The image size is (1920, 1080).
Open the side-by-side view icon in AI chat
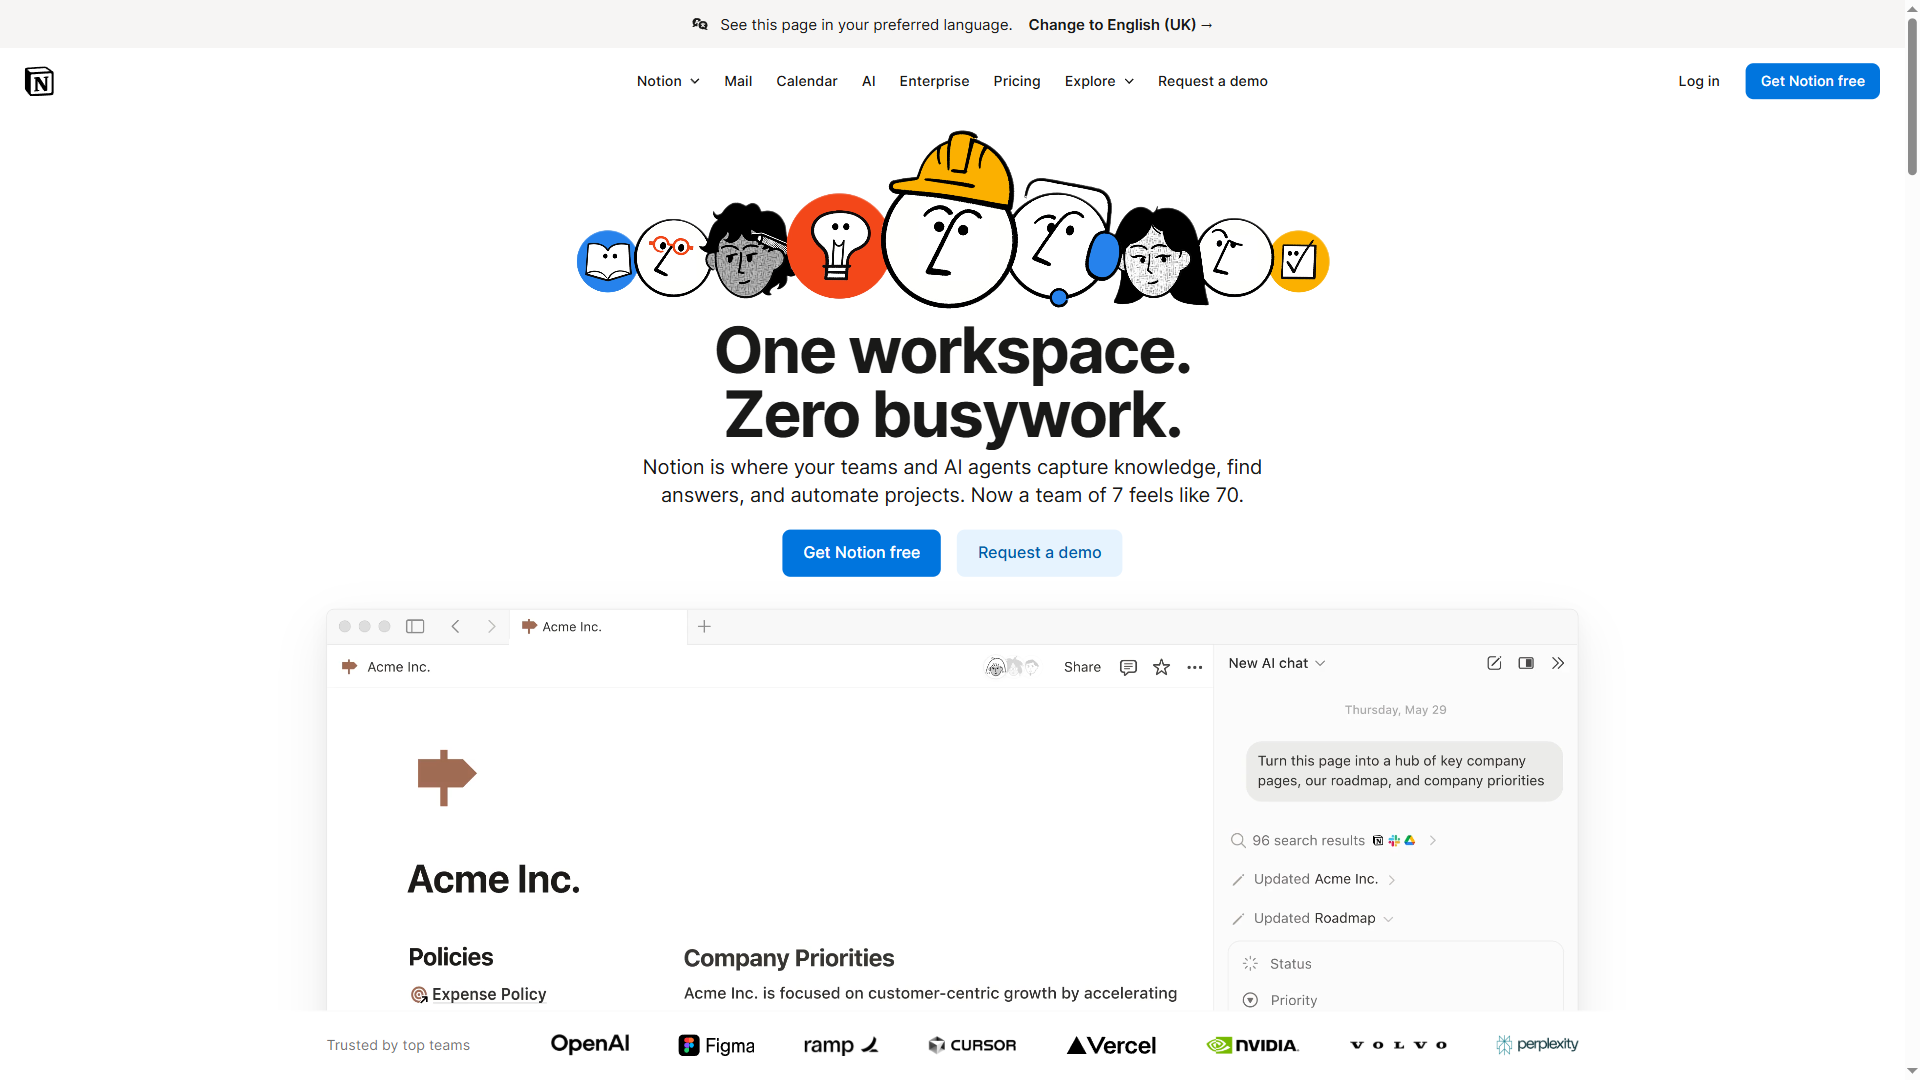pyautogui.click(x=1525, y=663)
